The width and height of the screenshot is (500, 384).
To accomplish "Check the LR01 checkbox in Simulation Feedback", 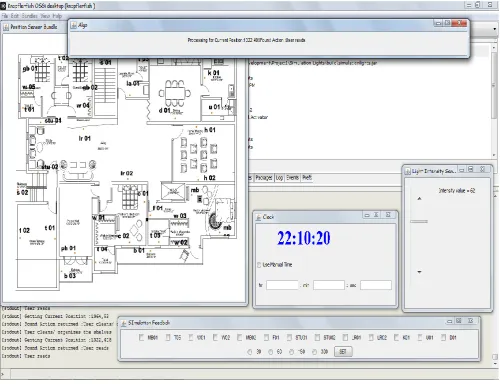I will (x=345, y=338).
